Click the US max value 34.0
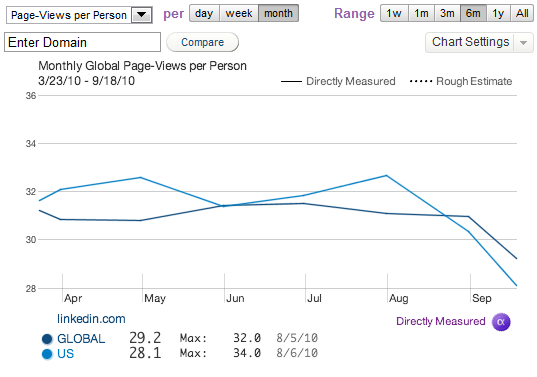Screen dimensions: 537x377 click(x=247, y=353)
